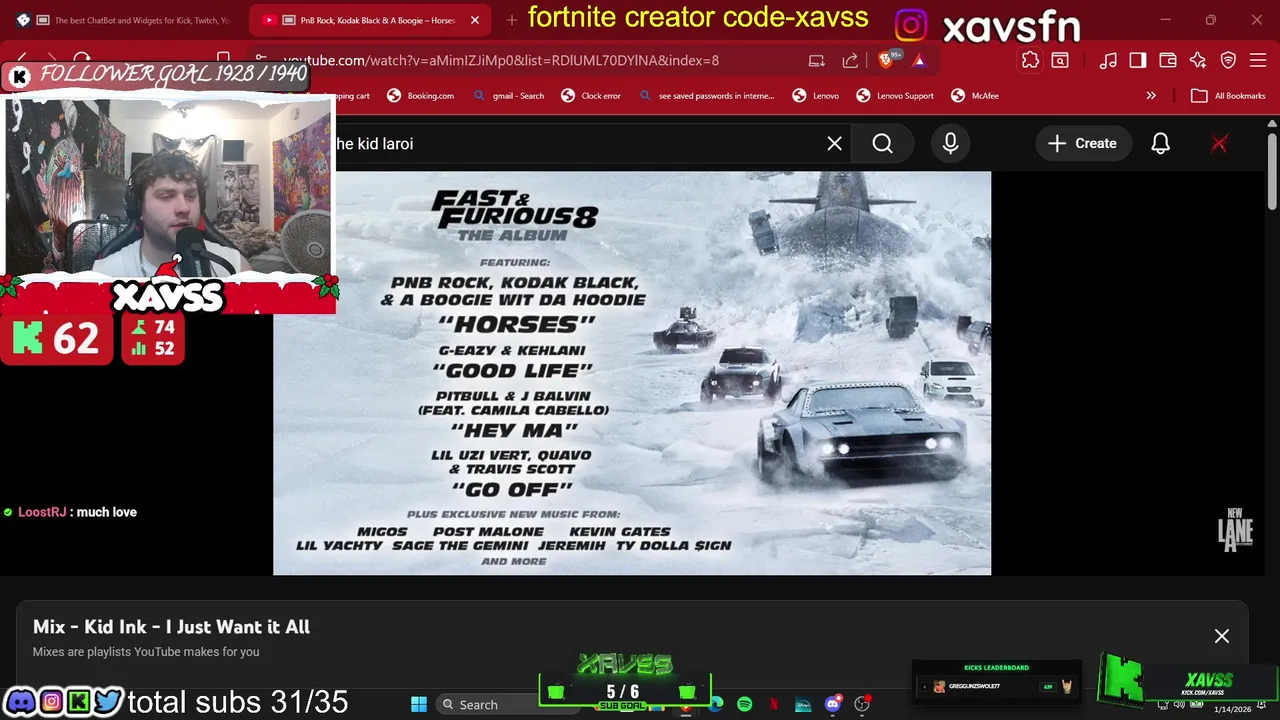Open the Leo AI sparkle icon
The width and height of the screenshot is (1280, 720).
point(1198,60)
